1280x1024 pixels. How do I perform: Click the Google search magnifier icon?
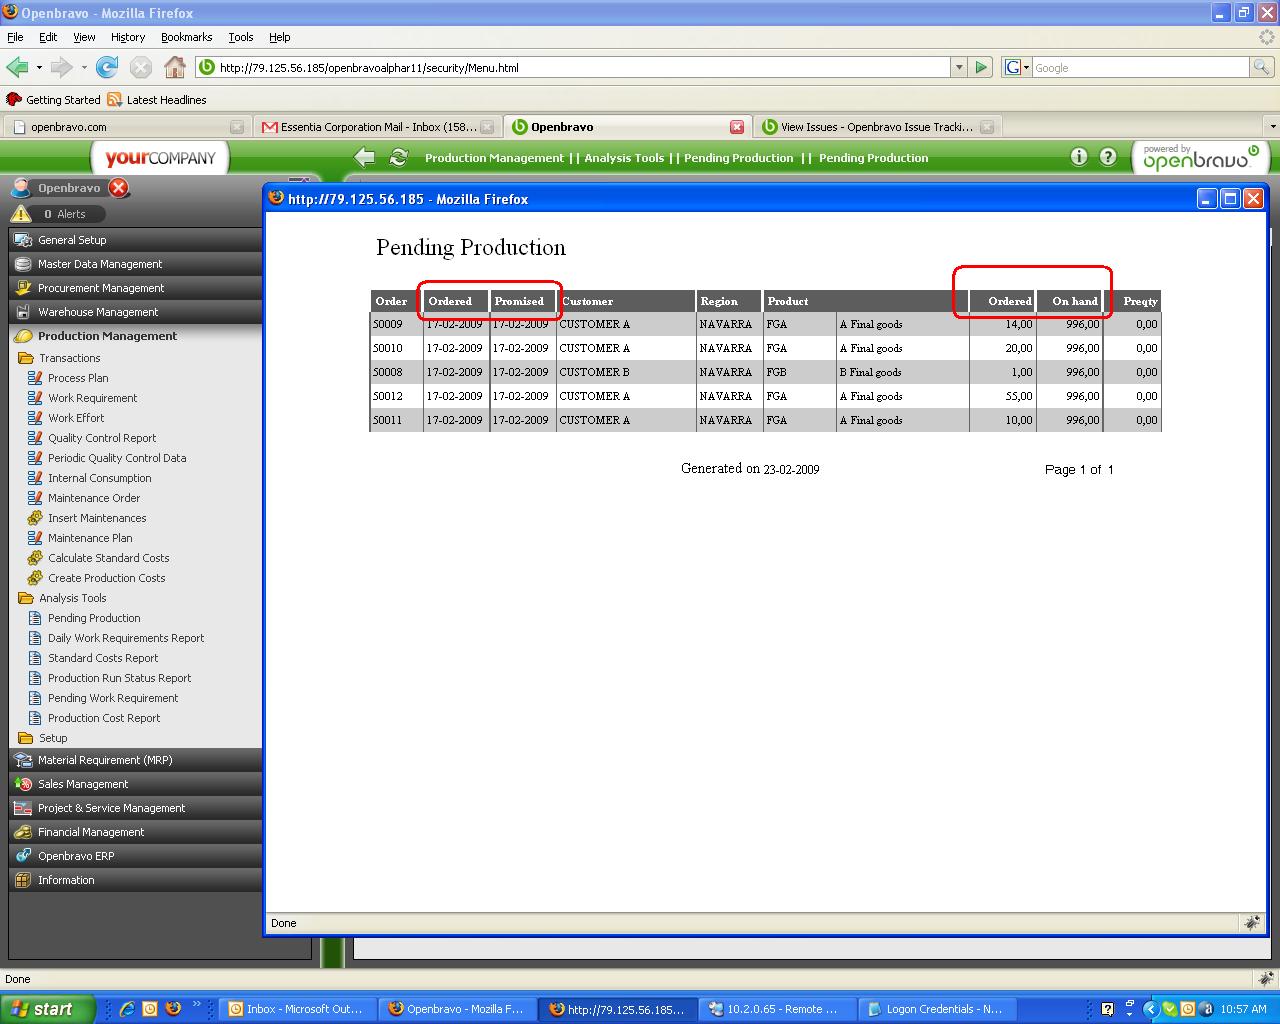click(1262, 67)
